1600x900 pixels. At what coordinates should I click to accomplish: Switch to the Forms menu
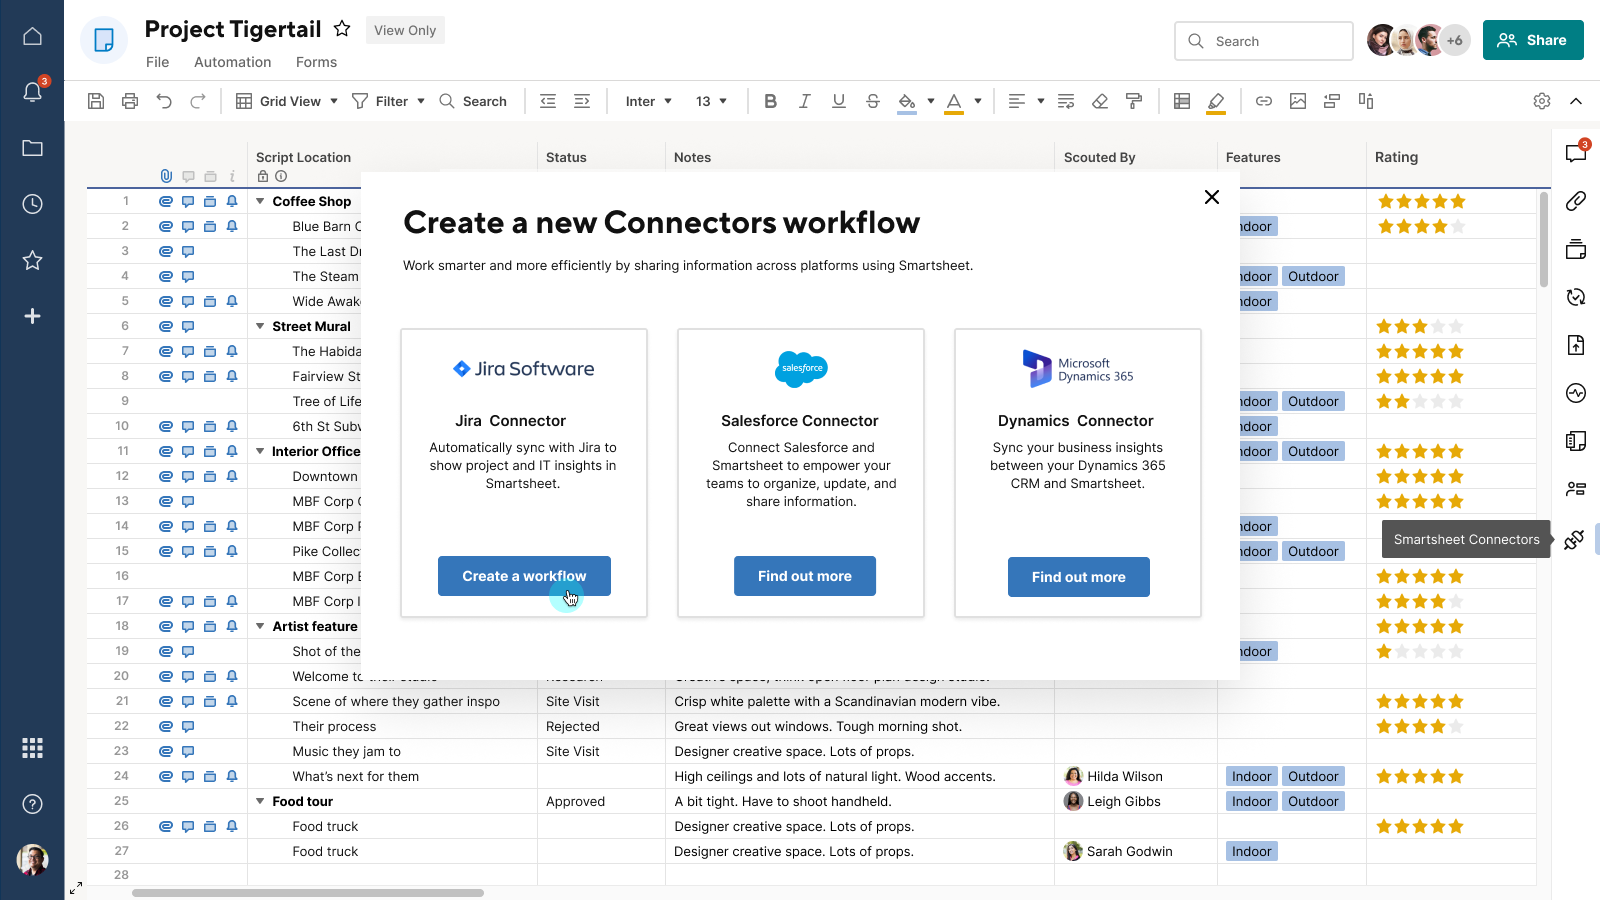click(316, 62)
